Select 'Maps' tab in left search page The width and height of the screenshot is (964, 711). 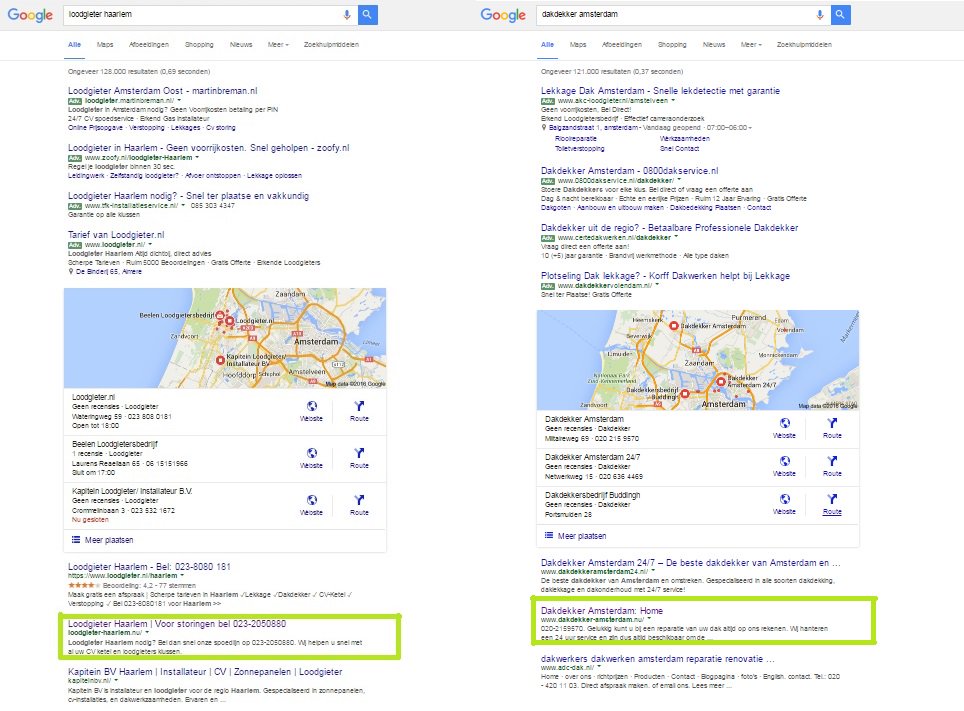(x=105, y=44)
